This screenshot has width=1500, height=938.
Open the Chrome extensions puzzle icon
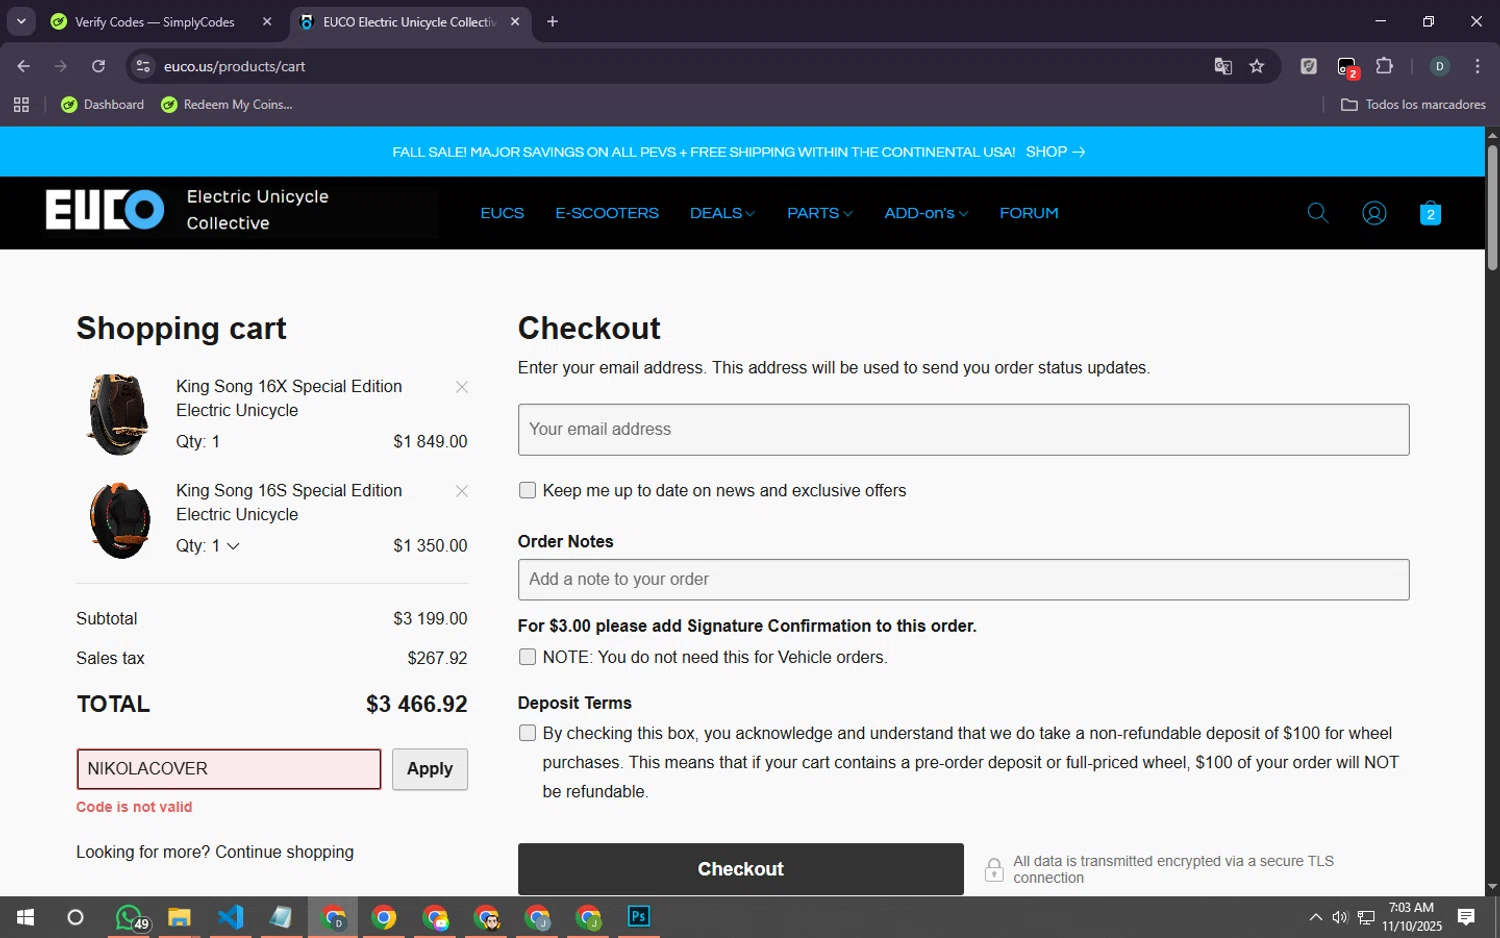click(1385, 66)
